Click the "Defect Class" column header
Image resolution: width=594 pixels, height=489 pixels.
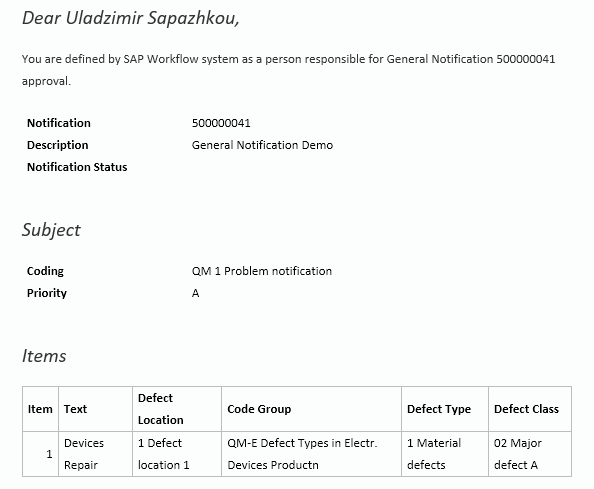[526, 409]
